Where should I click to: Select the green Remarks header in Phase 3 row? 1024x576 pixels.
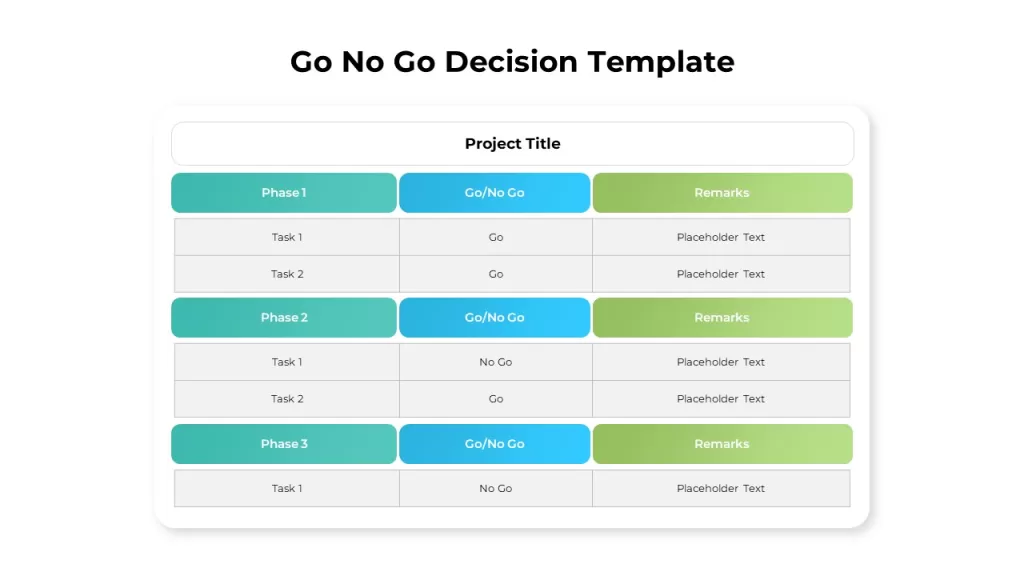pyautogui.click(x=722, y=444)
